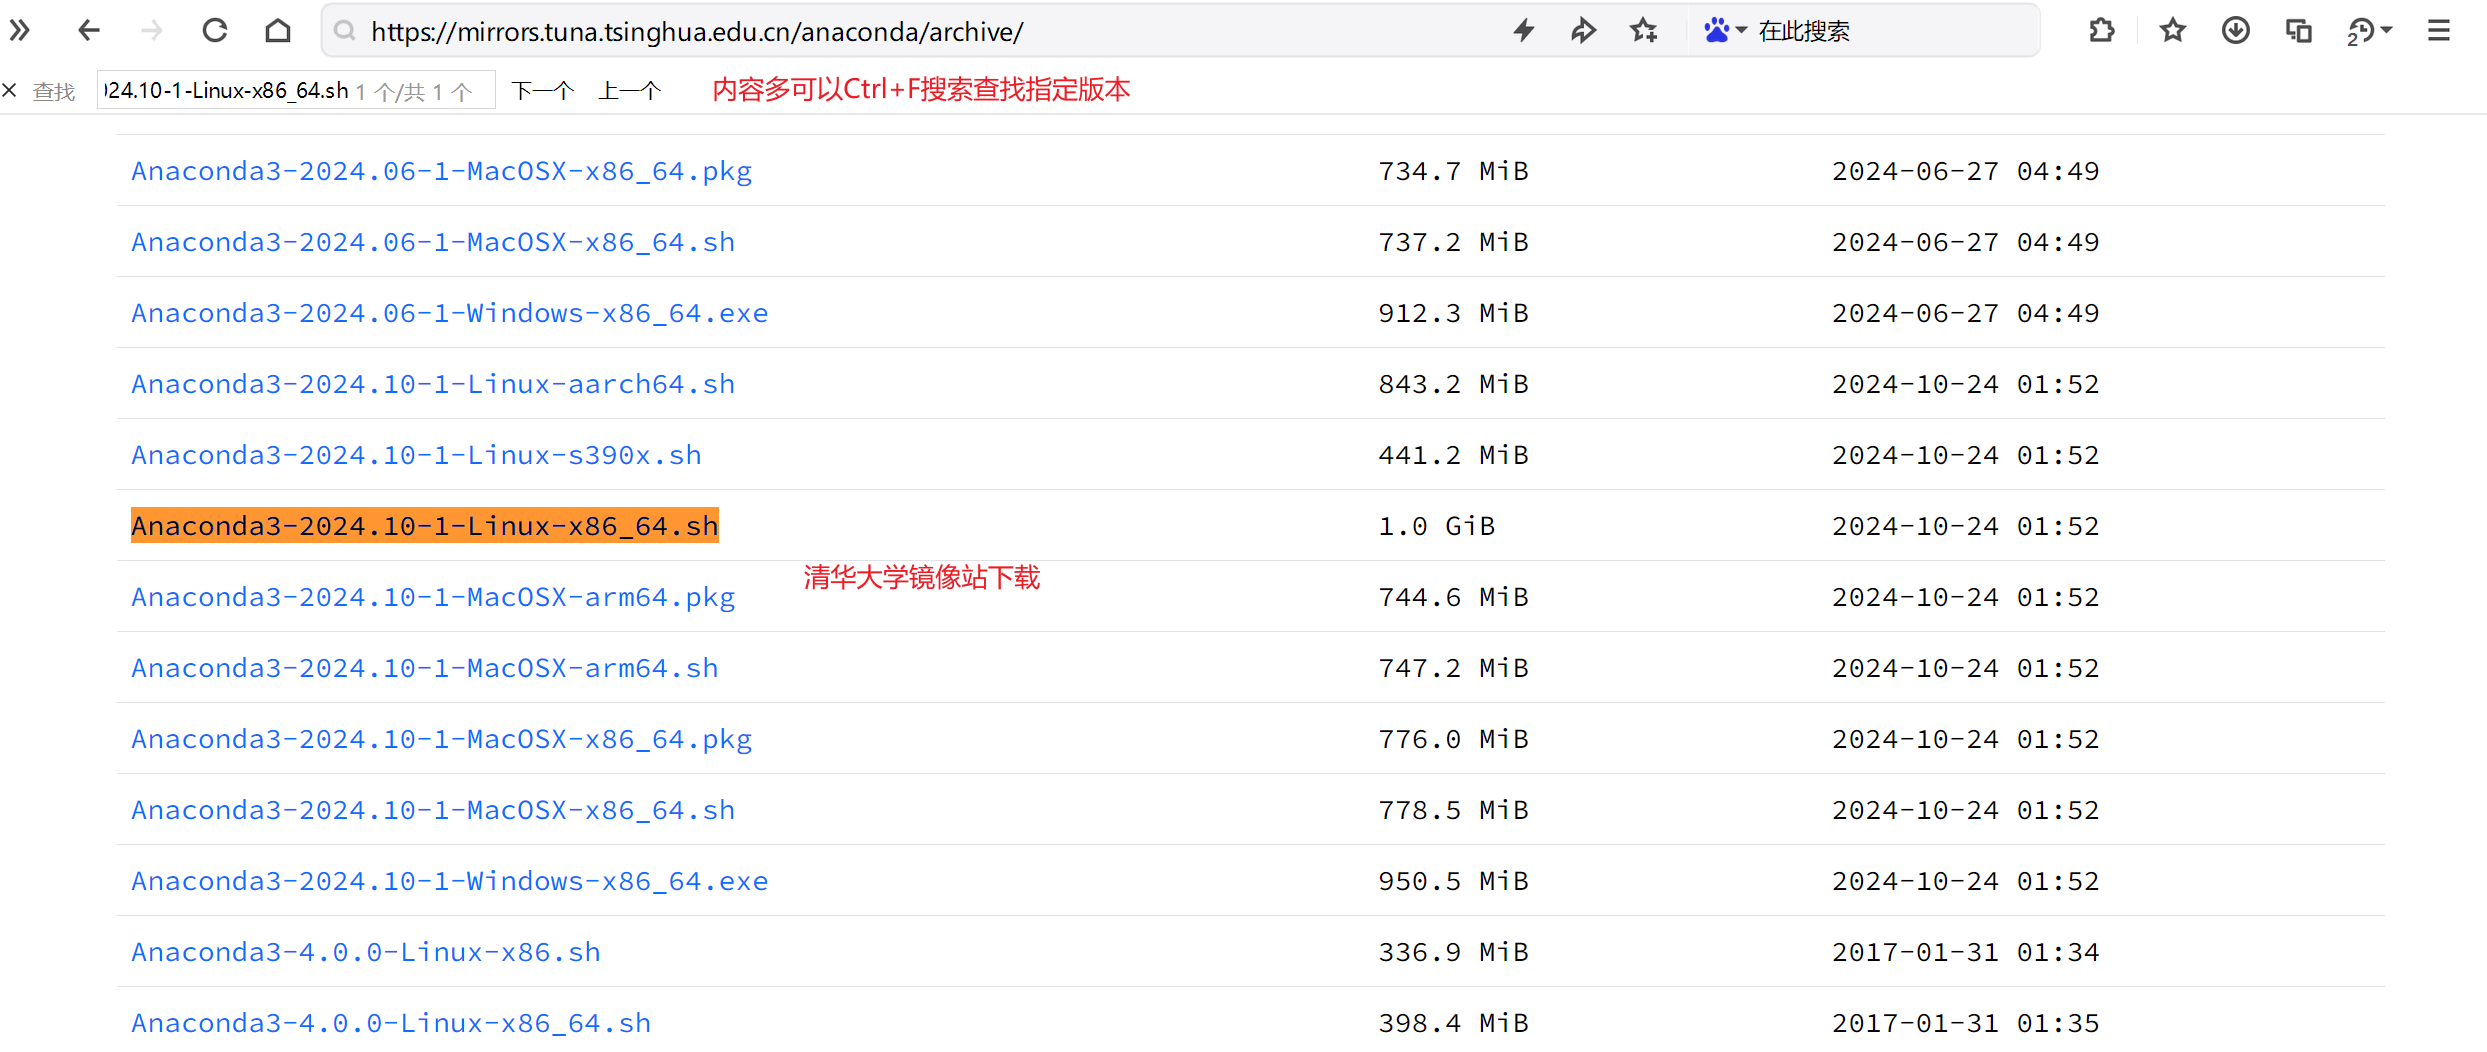Download Anaconda3-2024.06-1-Windows-x86_64.exe
The width and height of the screenshot is (2487, 1052).
point(450,313)
